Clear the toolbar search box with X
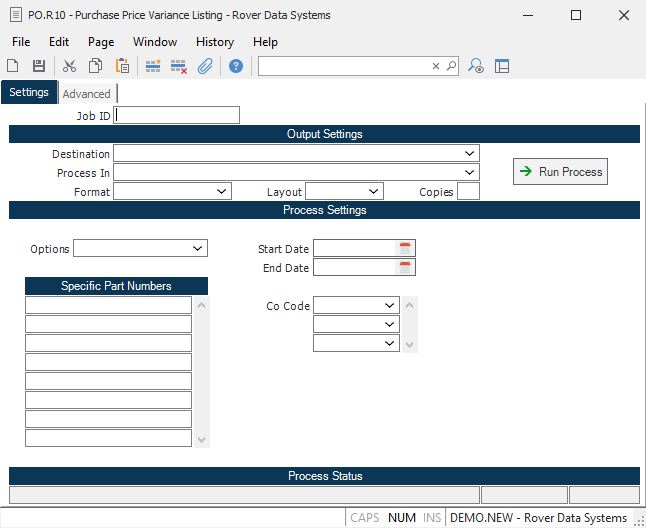 [436, 66]
